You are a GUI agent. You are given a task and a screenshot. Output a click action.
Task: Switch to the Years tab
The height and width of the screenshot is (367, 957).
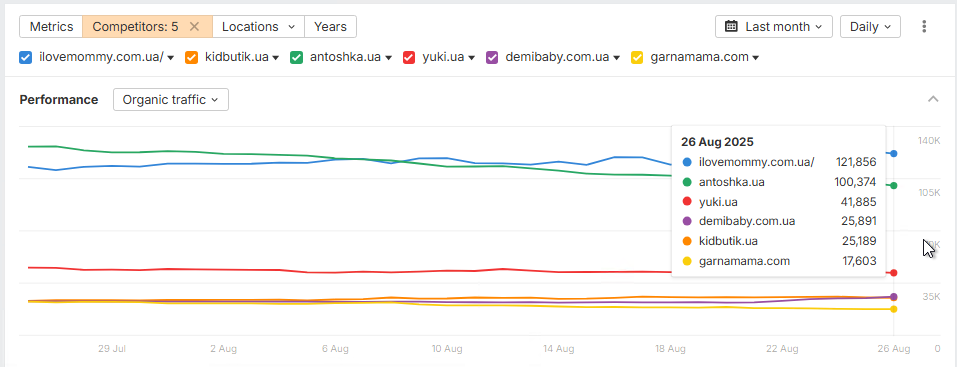pos(330,26)
